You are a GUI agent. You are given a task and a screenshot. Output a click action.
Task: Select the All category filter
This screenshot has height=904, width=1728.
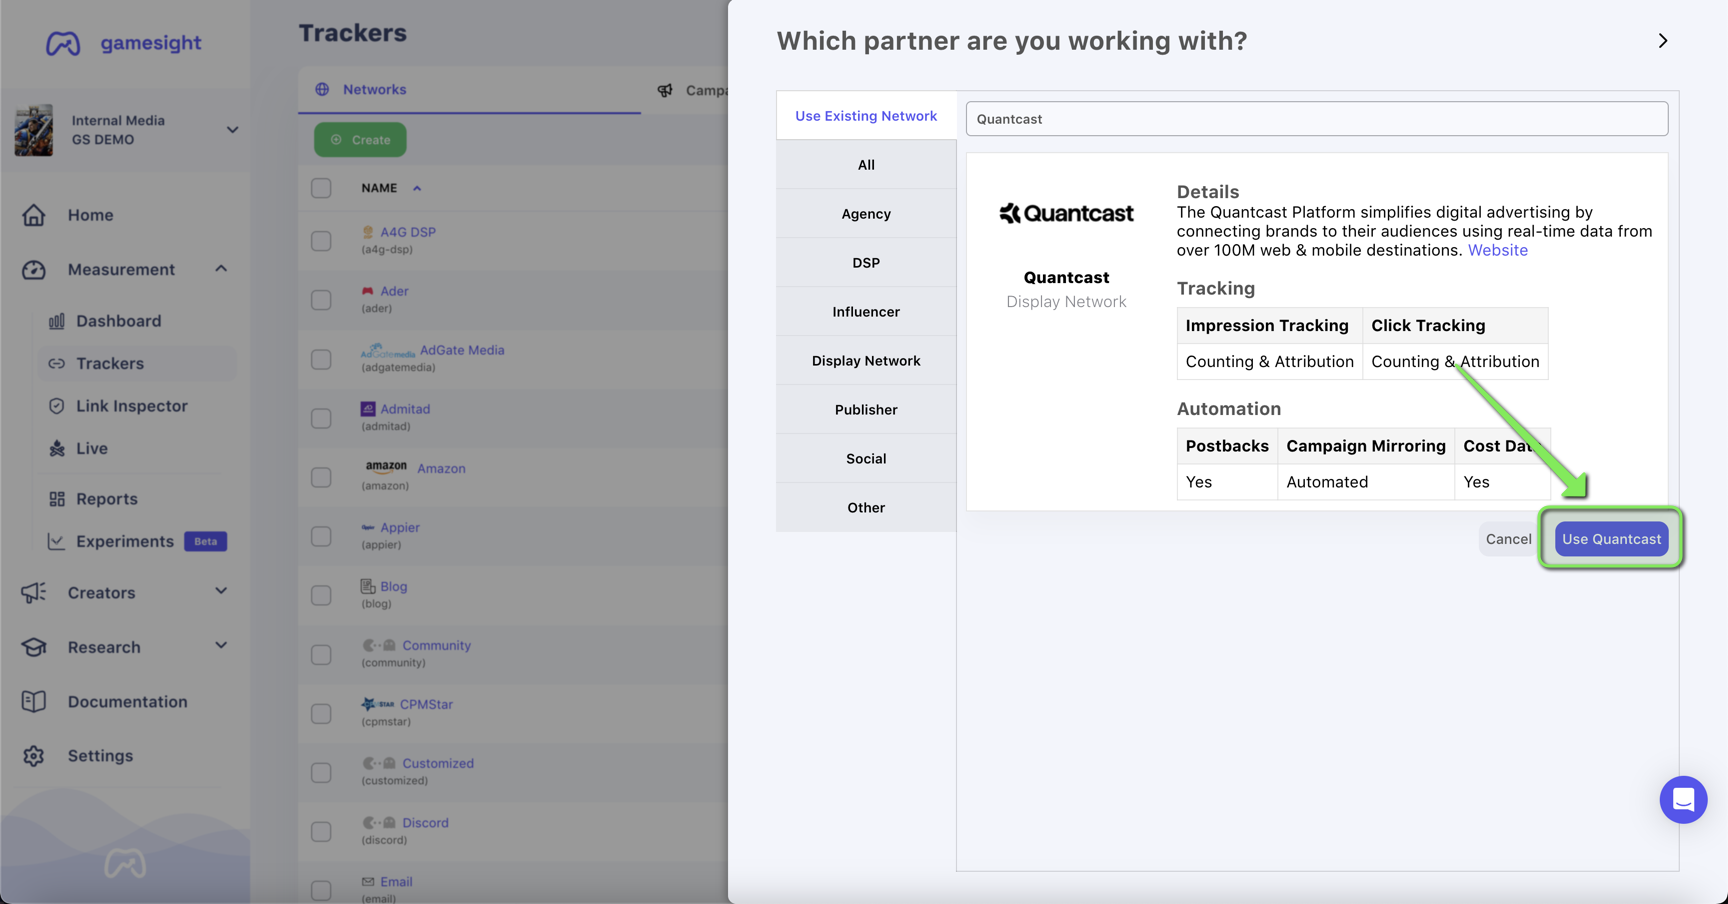point(866,165)
